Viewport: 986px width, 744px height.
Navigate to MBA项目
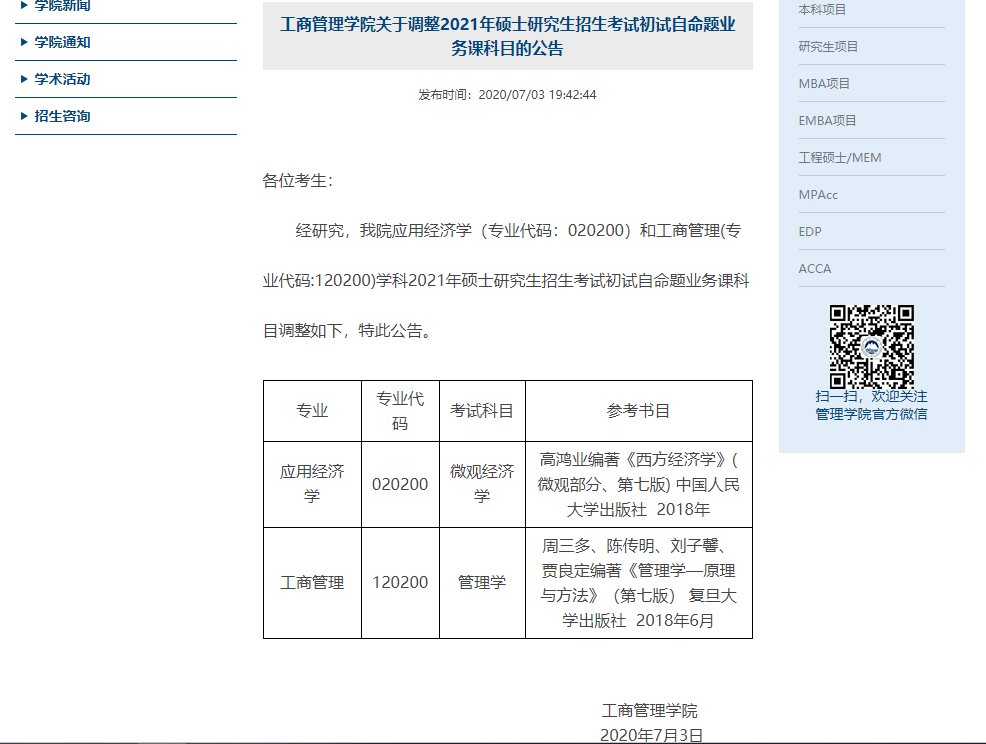point(824,83)
